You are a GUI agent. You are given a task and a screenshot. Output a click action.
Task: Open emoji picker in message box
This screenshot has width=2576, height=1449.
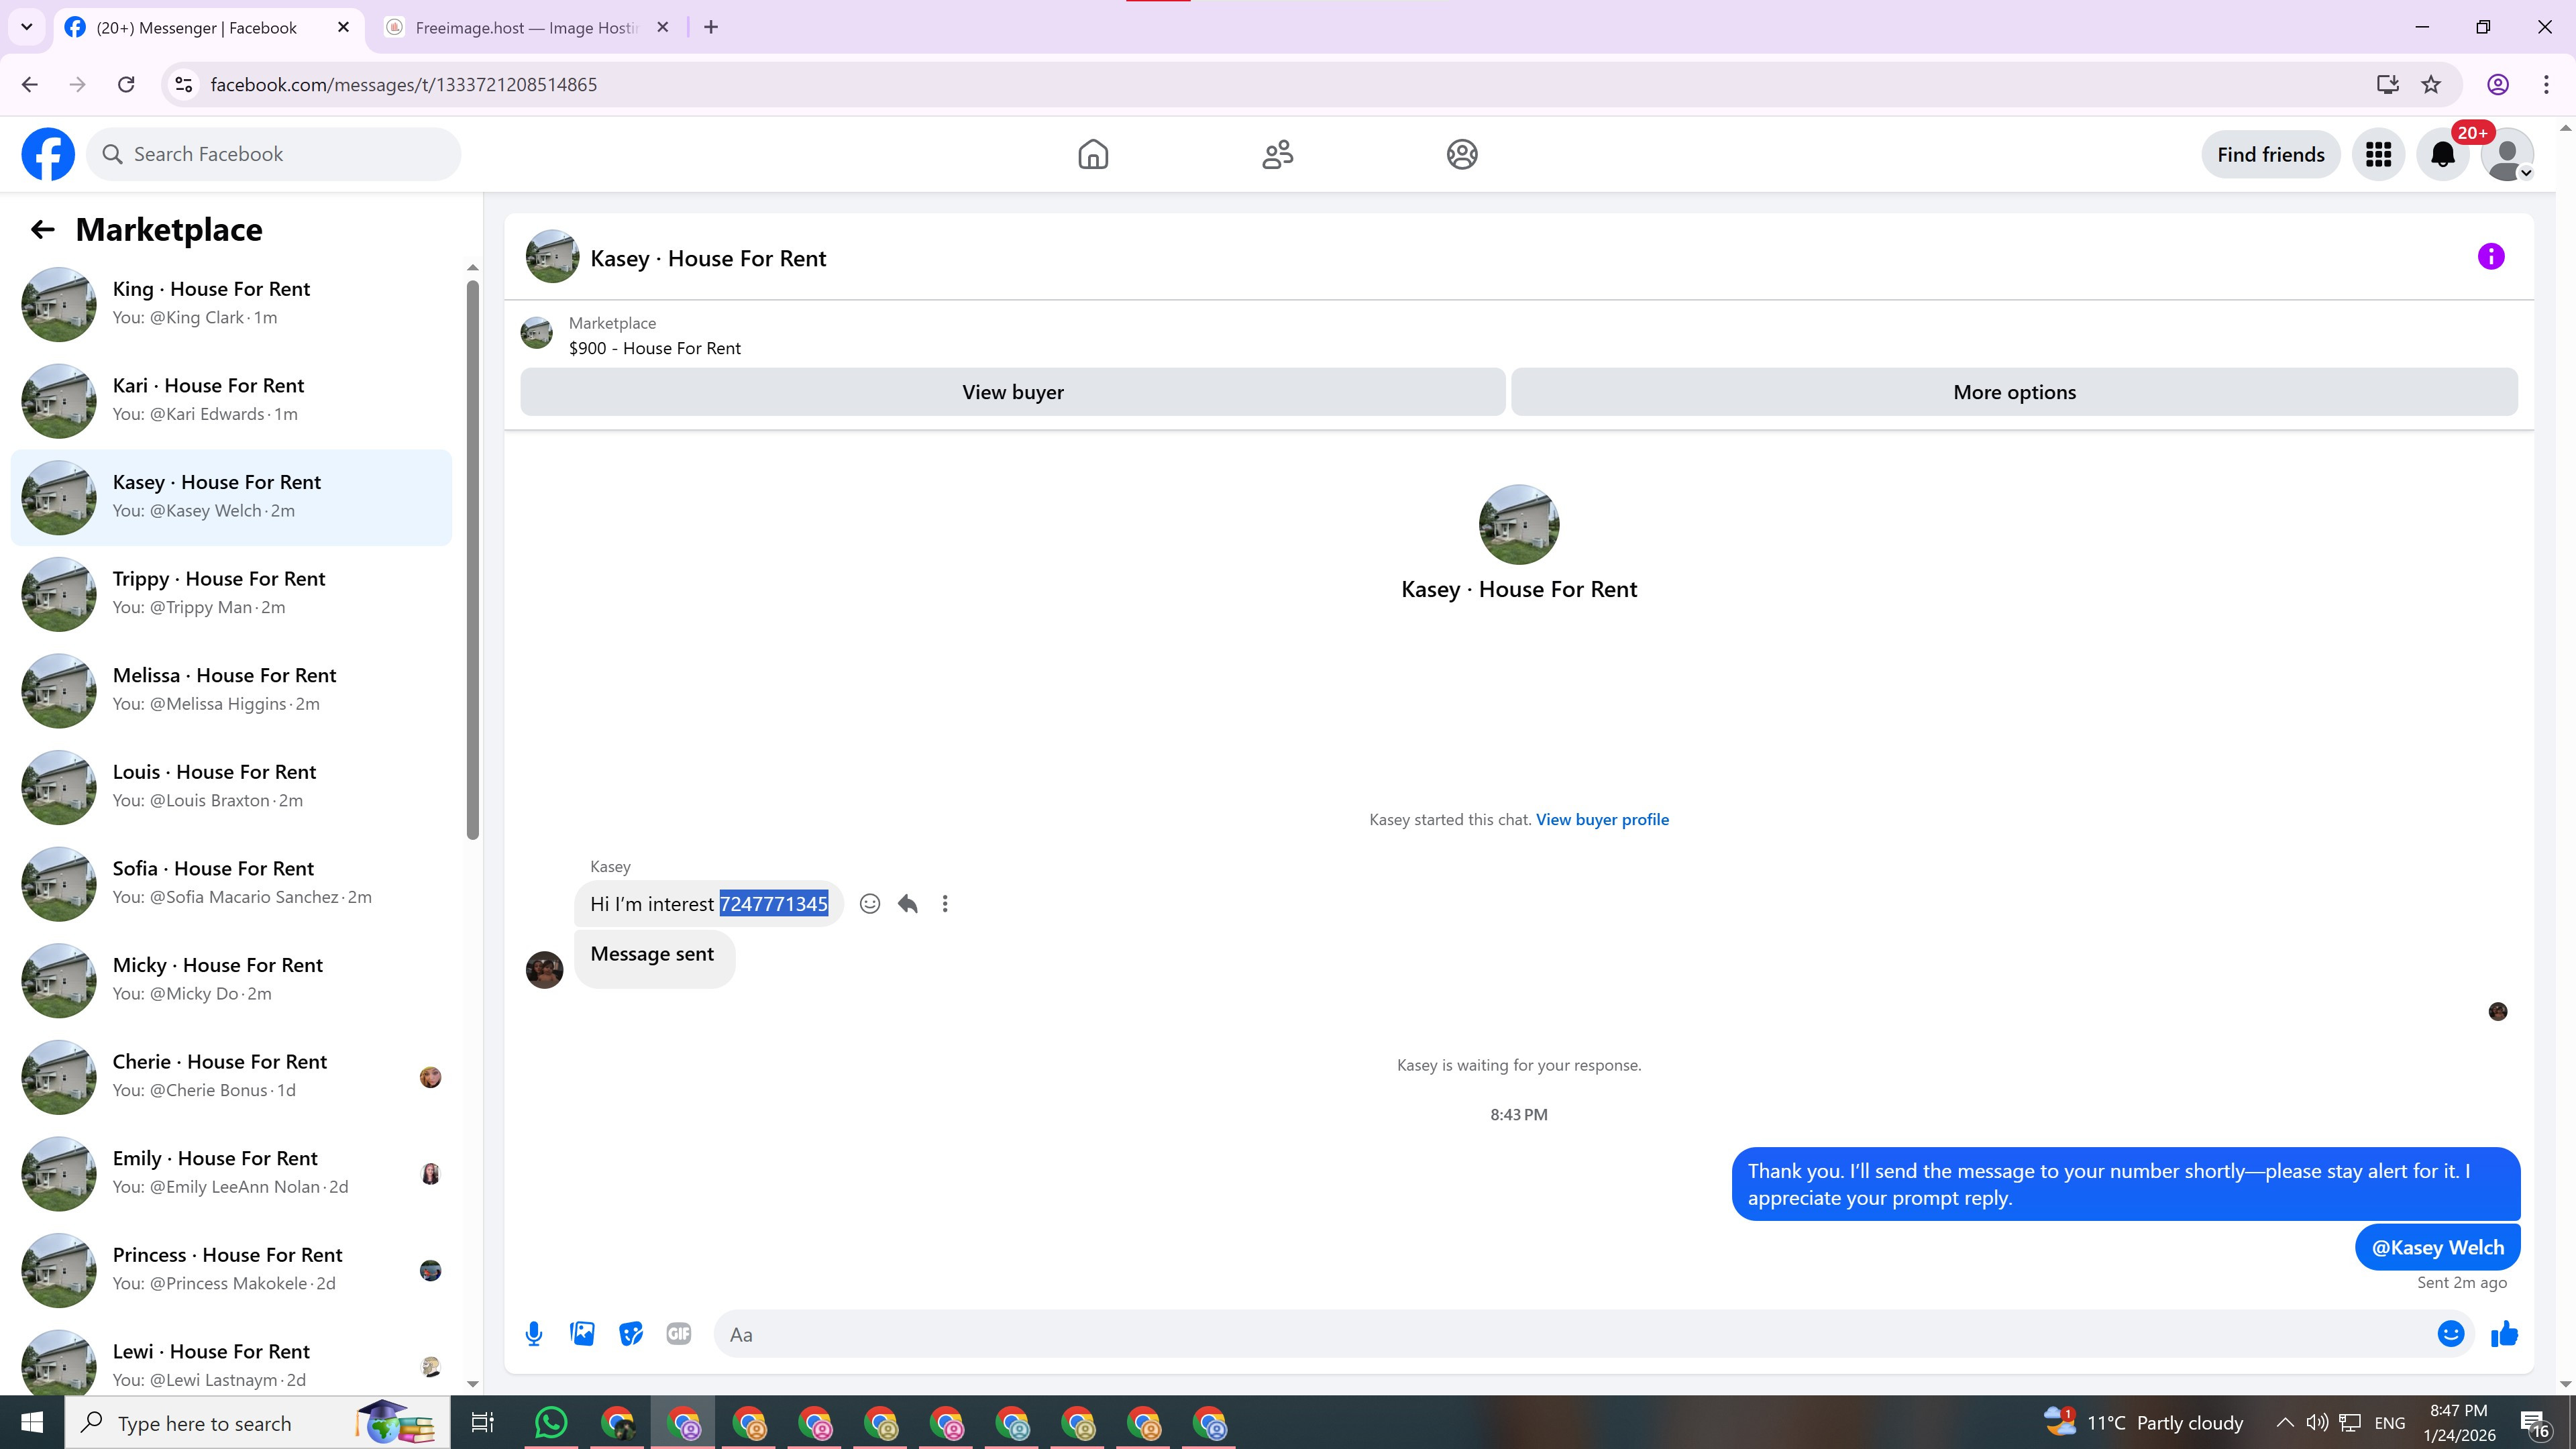coord(2450,1334)
